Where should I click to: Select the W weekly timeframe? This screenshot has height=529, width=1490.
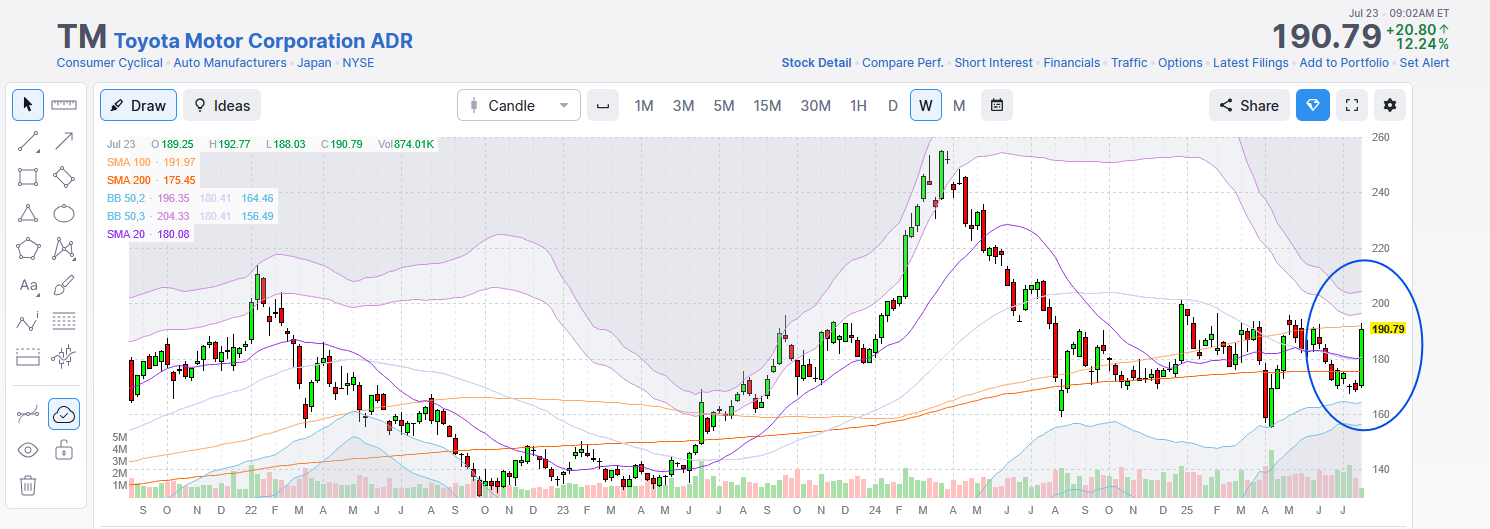click(926, 105)
